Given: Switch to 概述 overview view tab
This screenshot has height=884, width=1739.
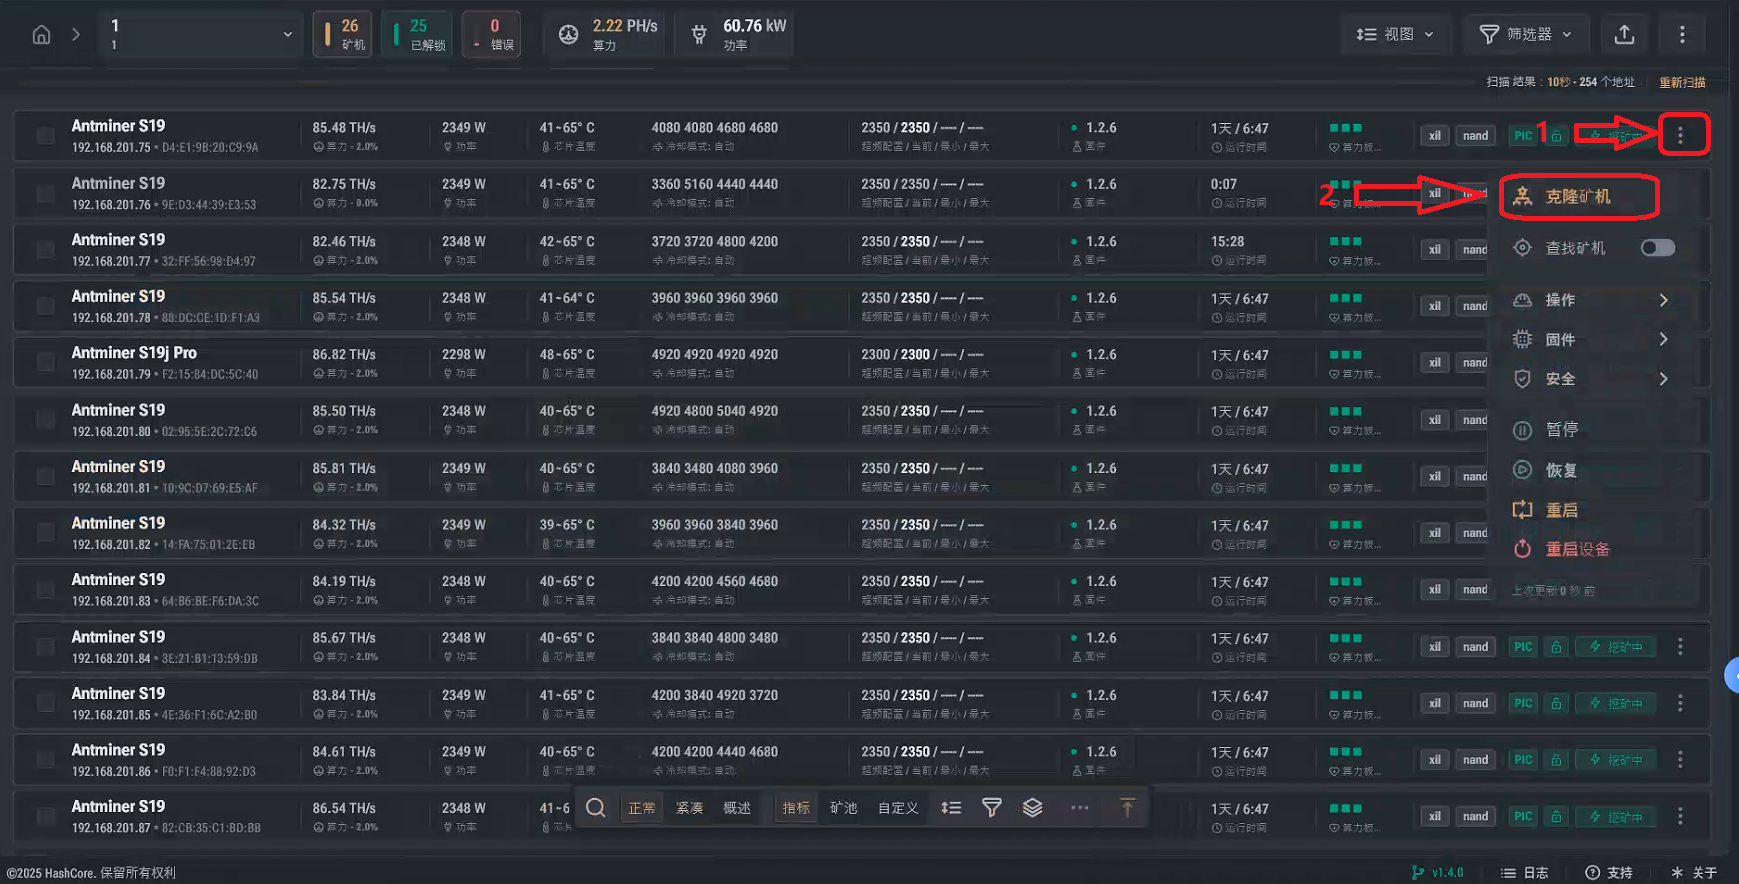Looking at the screenshot, I should (737, 808).
